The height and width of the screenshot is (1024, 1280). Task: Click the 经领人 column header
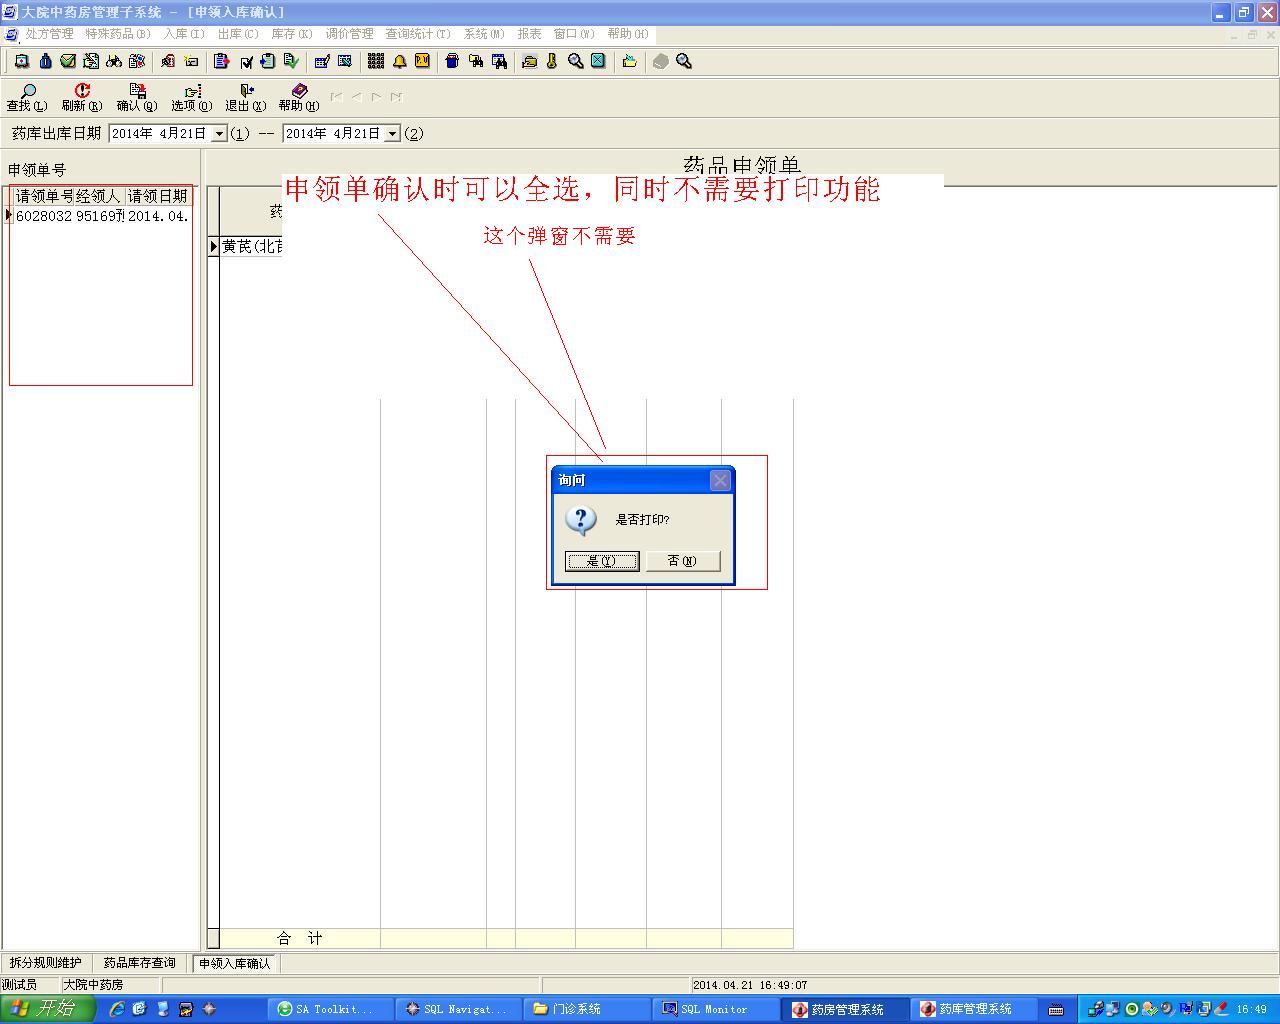pos(100,196)
